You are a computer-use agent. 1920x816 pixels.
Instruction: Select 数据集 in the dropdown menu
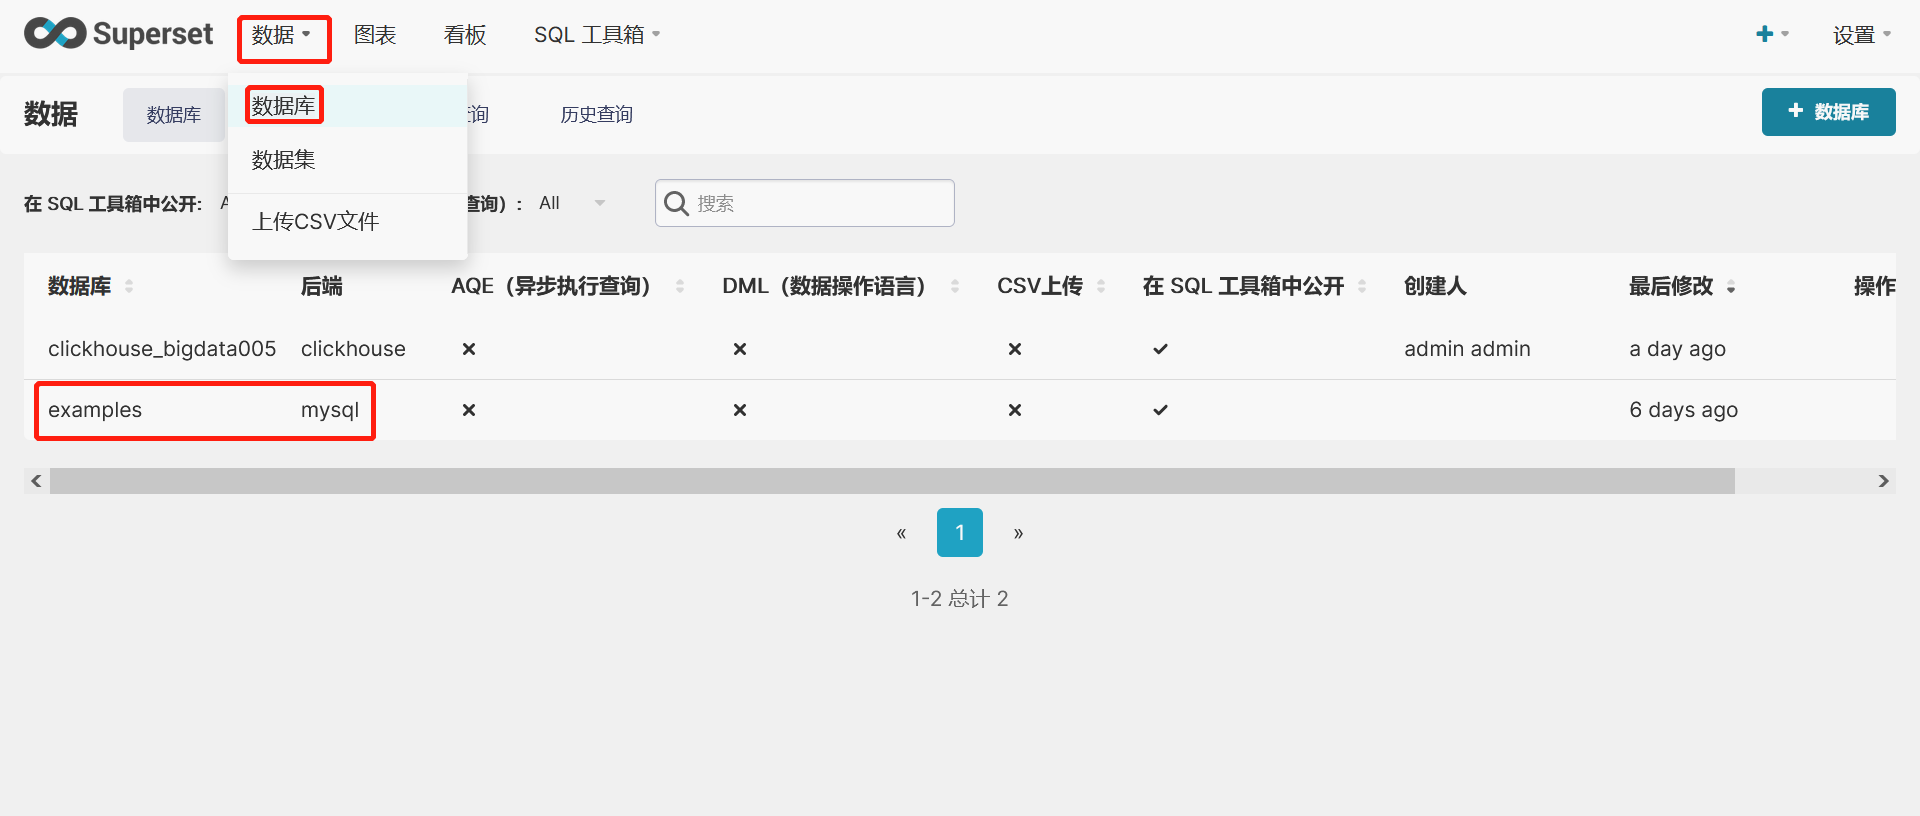[x=348, y=159]
